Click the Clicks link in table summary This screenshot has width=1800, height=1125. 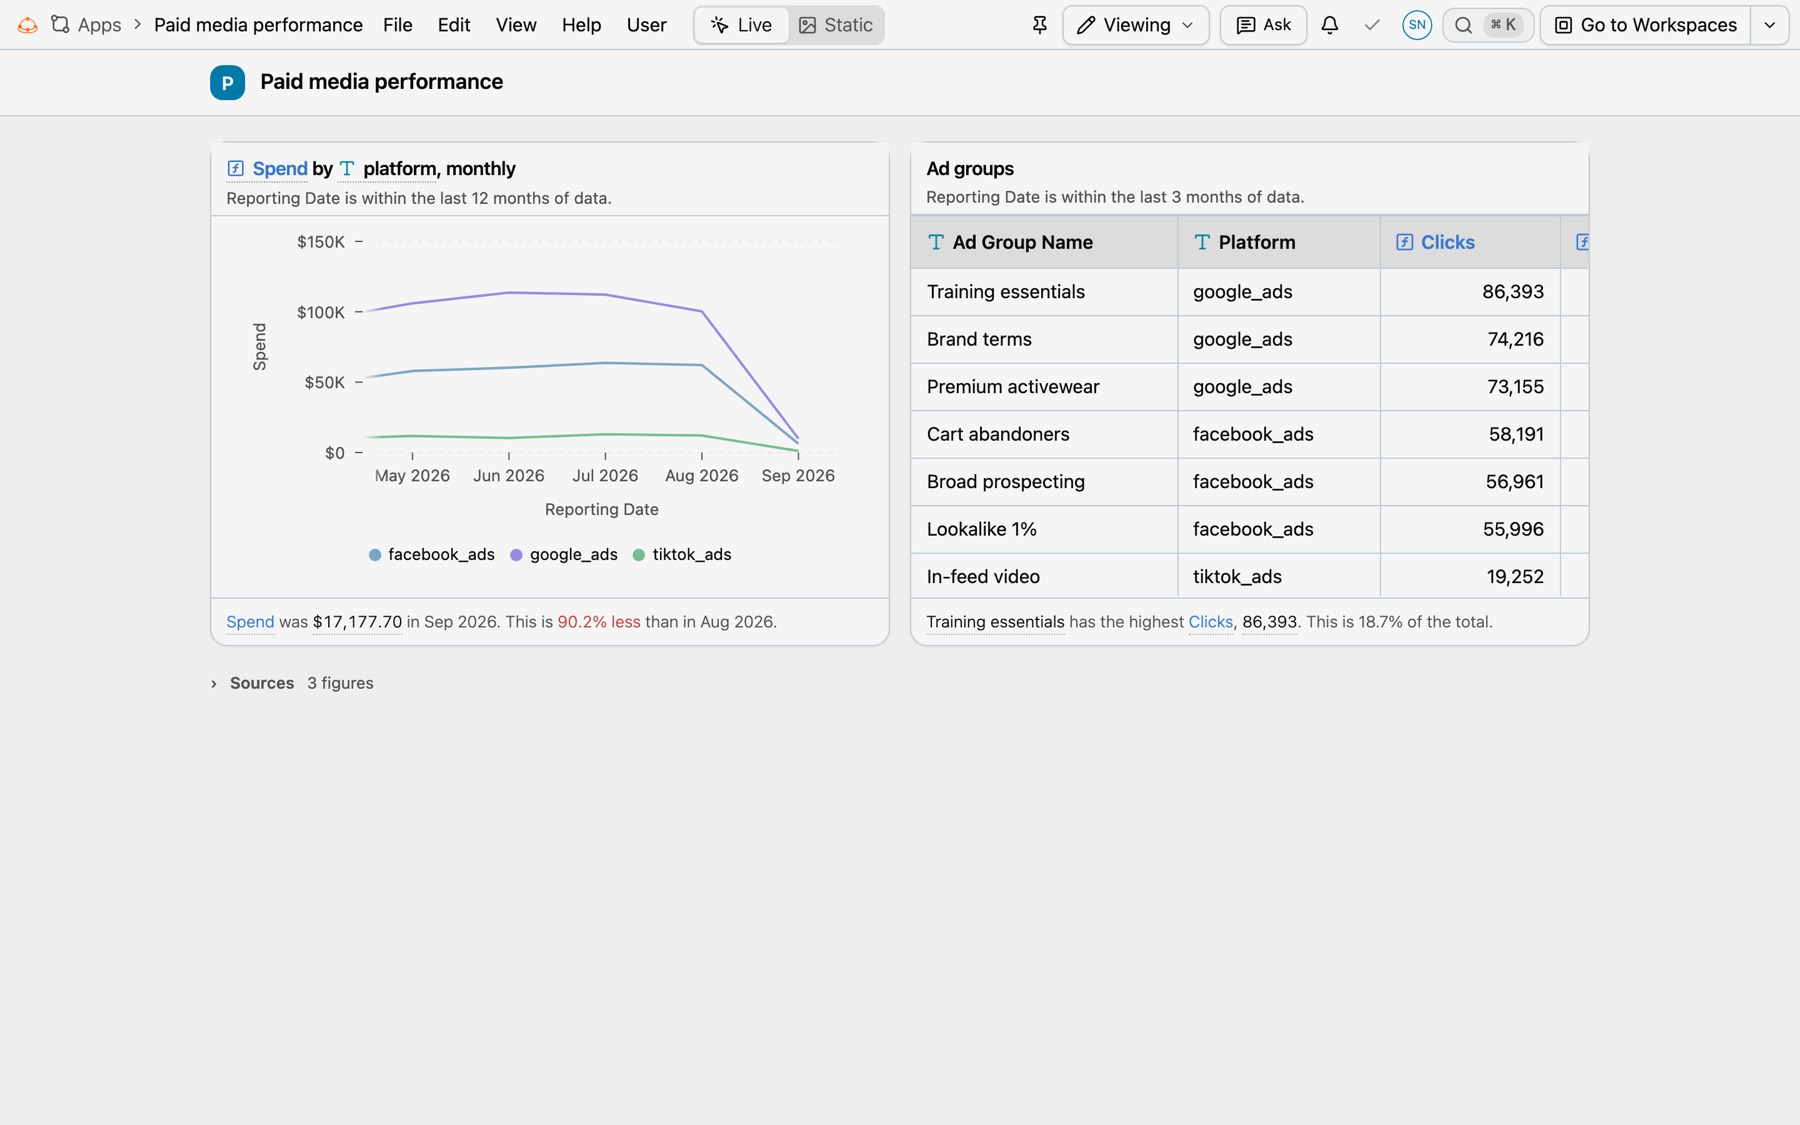[1210, 622]
